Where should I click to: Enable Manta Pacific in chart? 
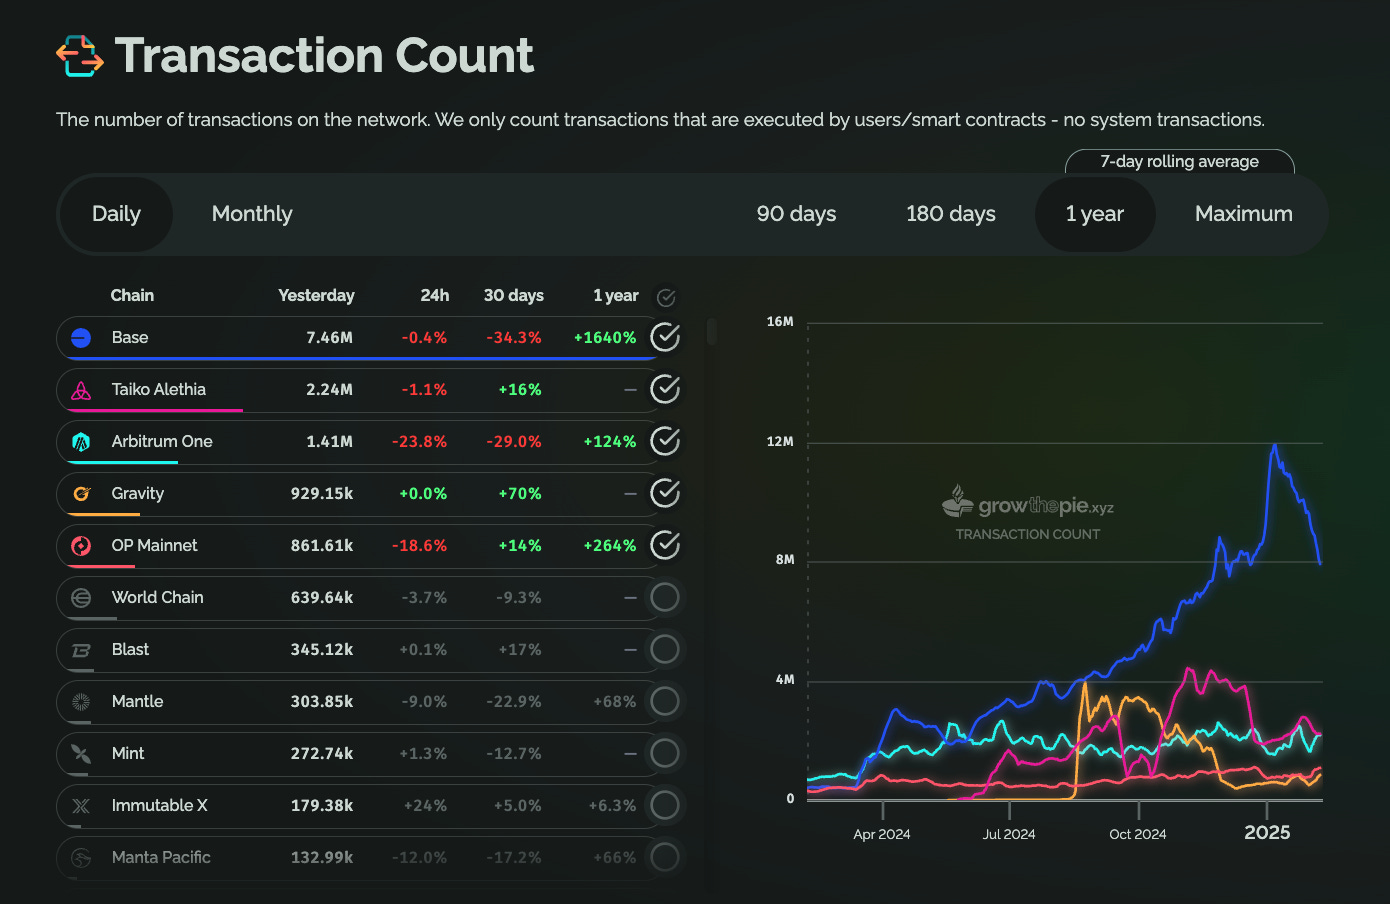[x=665, y=857]
